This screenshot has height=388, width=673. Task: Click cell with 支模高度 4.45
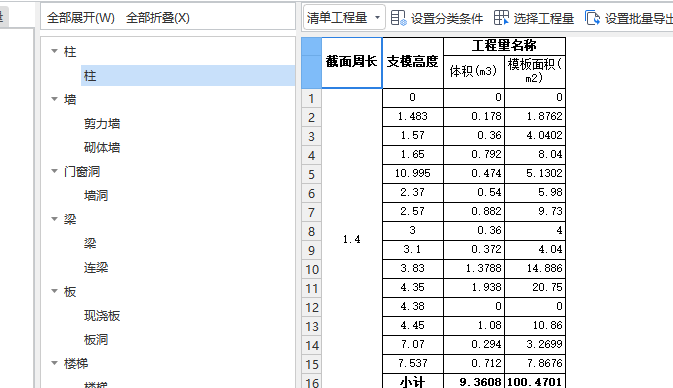click(412, 326)
